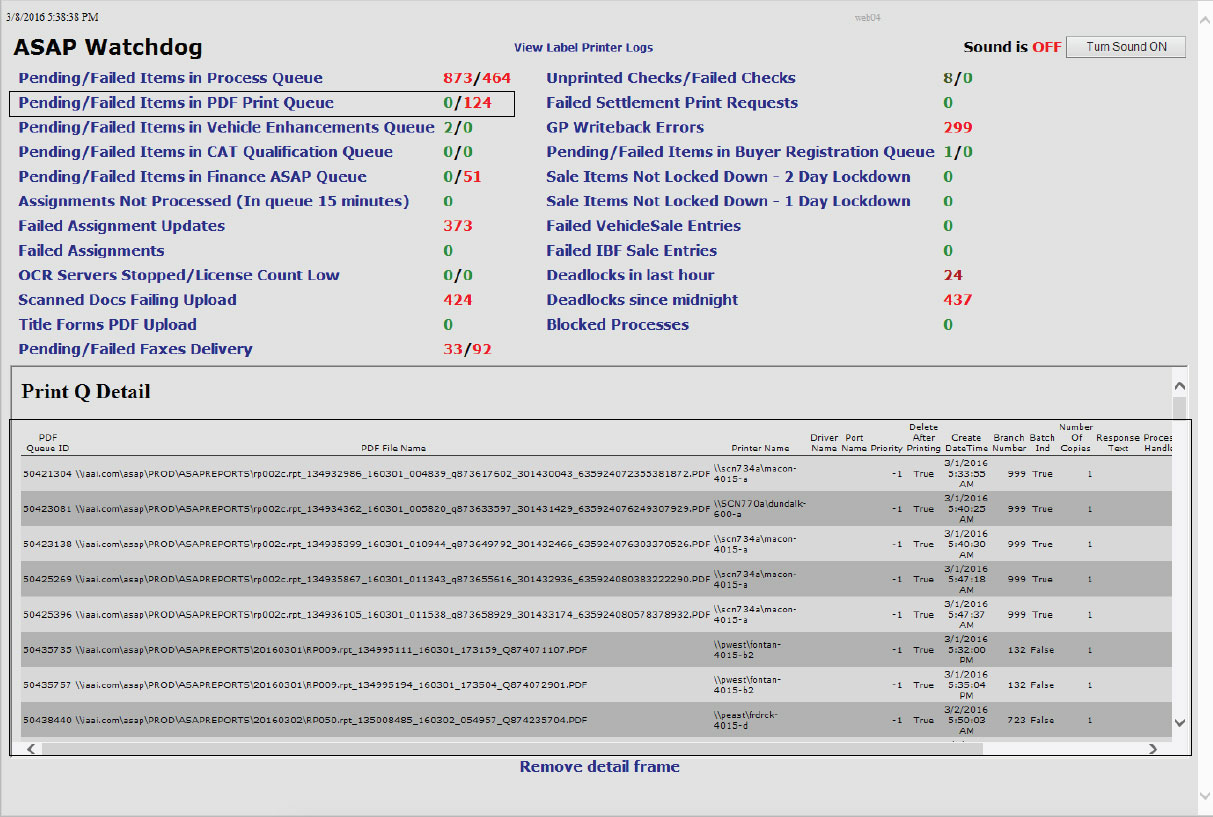Open Unprinted Checks/Failed Checks details
Viewport: 1213px width, 817px height.
671,78
